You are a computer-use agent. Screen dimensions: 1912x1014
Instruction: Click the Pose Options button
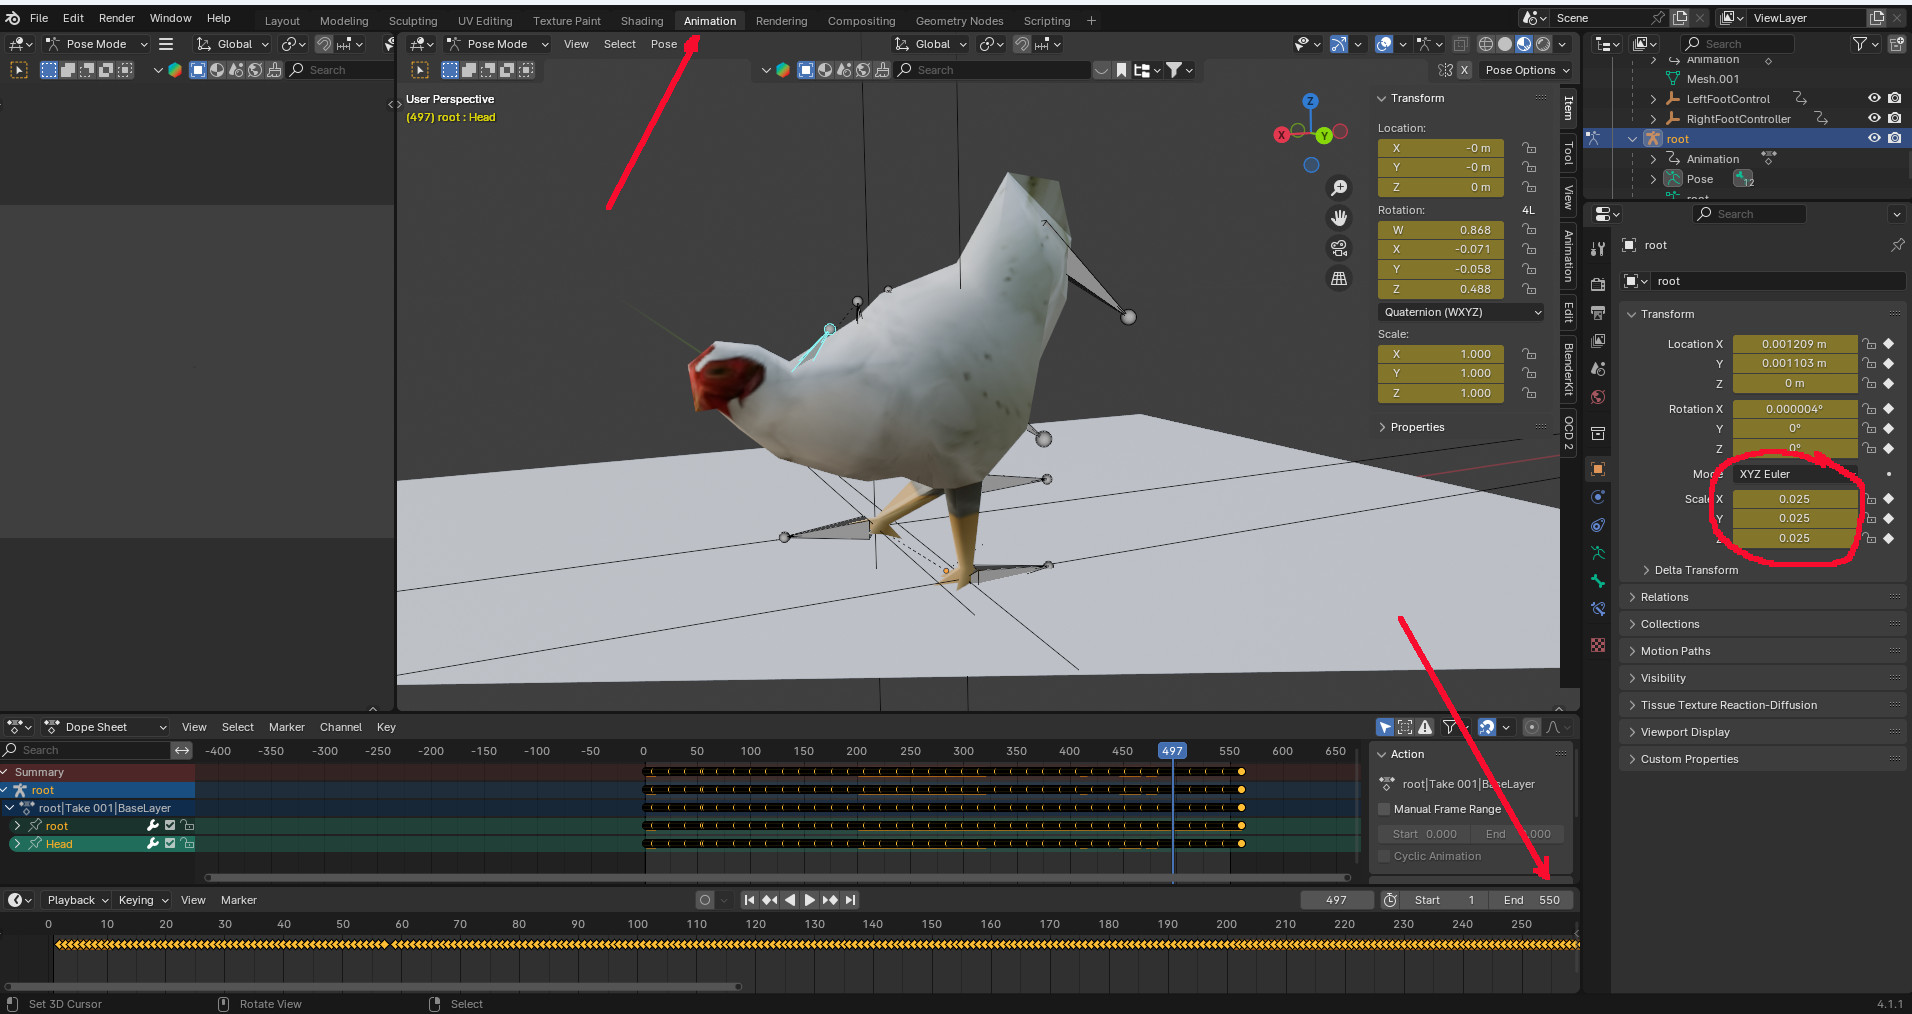click(1526, 70)
